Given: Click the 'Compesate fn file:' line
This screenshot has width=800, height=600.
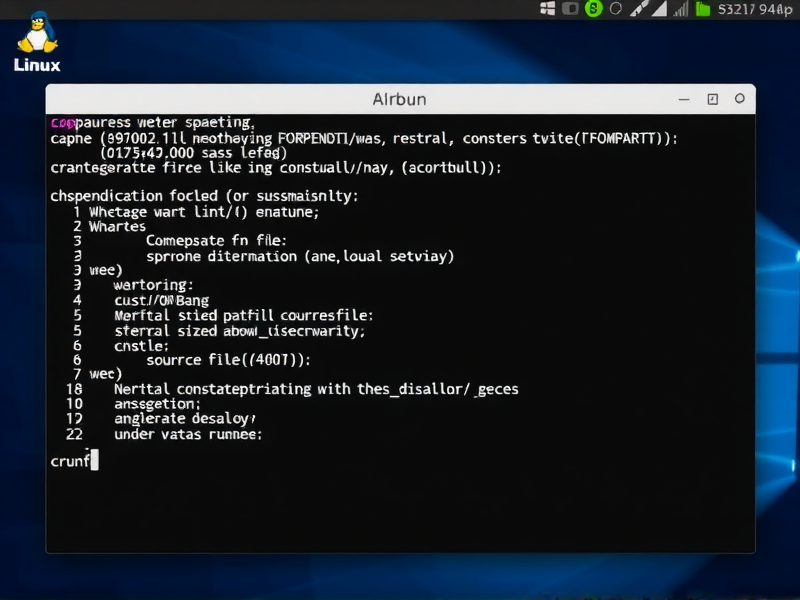Looking at the screenshot, I should (216, 240).
